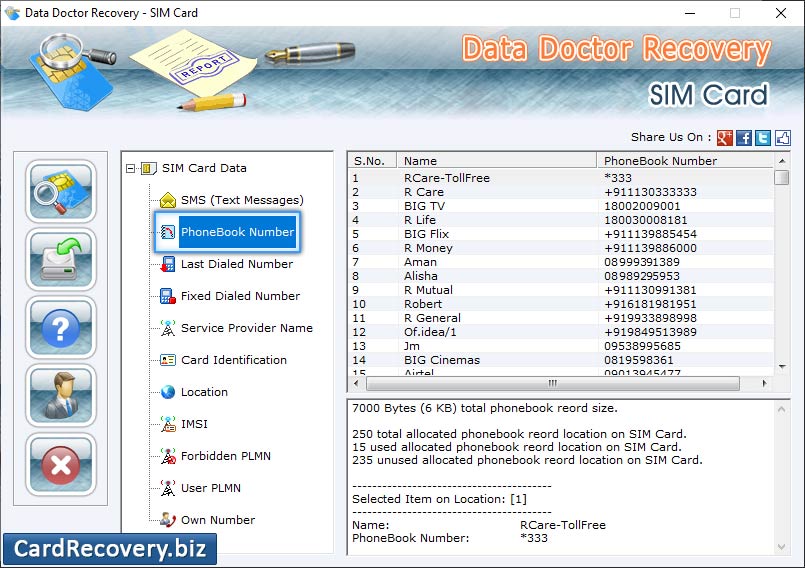Click the User PLMN tower icon
The width and height of the screenshot is (805, 568).
(x=168, y=488)
